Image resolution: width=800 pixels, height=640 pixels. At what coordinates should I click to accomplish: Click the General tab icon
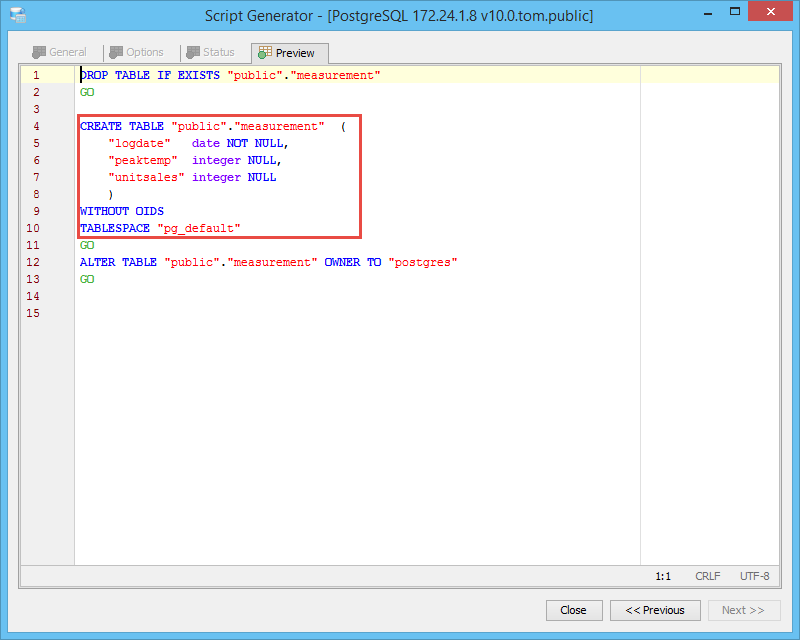39,52
